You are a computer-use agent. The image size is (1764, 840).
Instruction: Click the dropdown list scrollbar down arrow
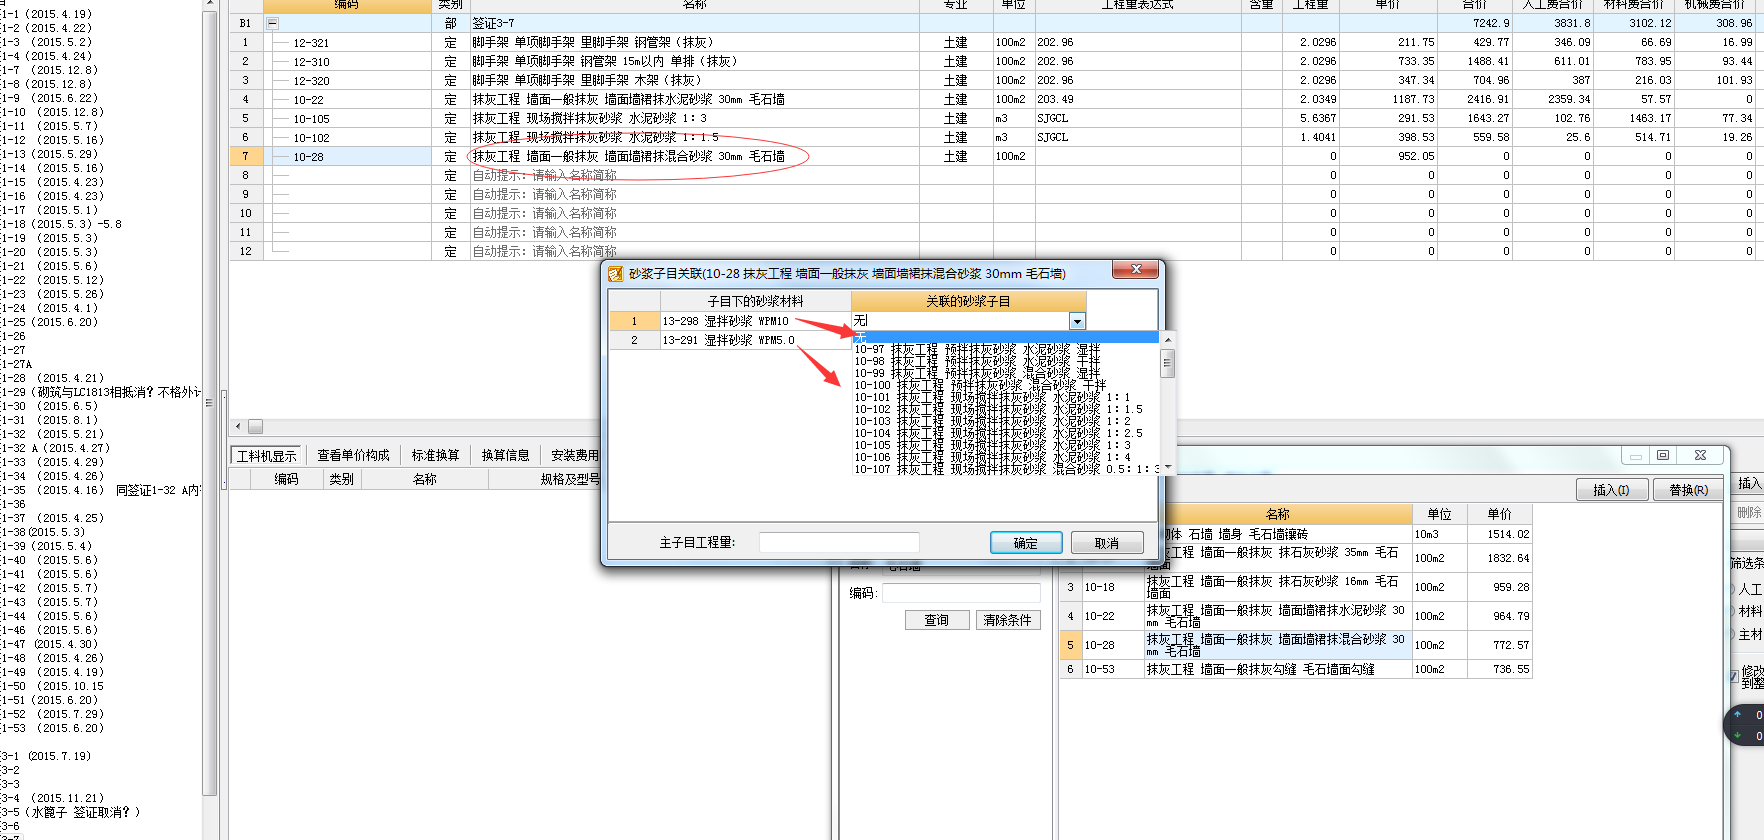[1167, 467]
